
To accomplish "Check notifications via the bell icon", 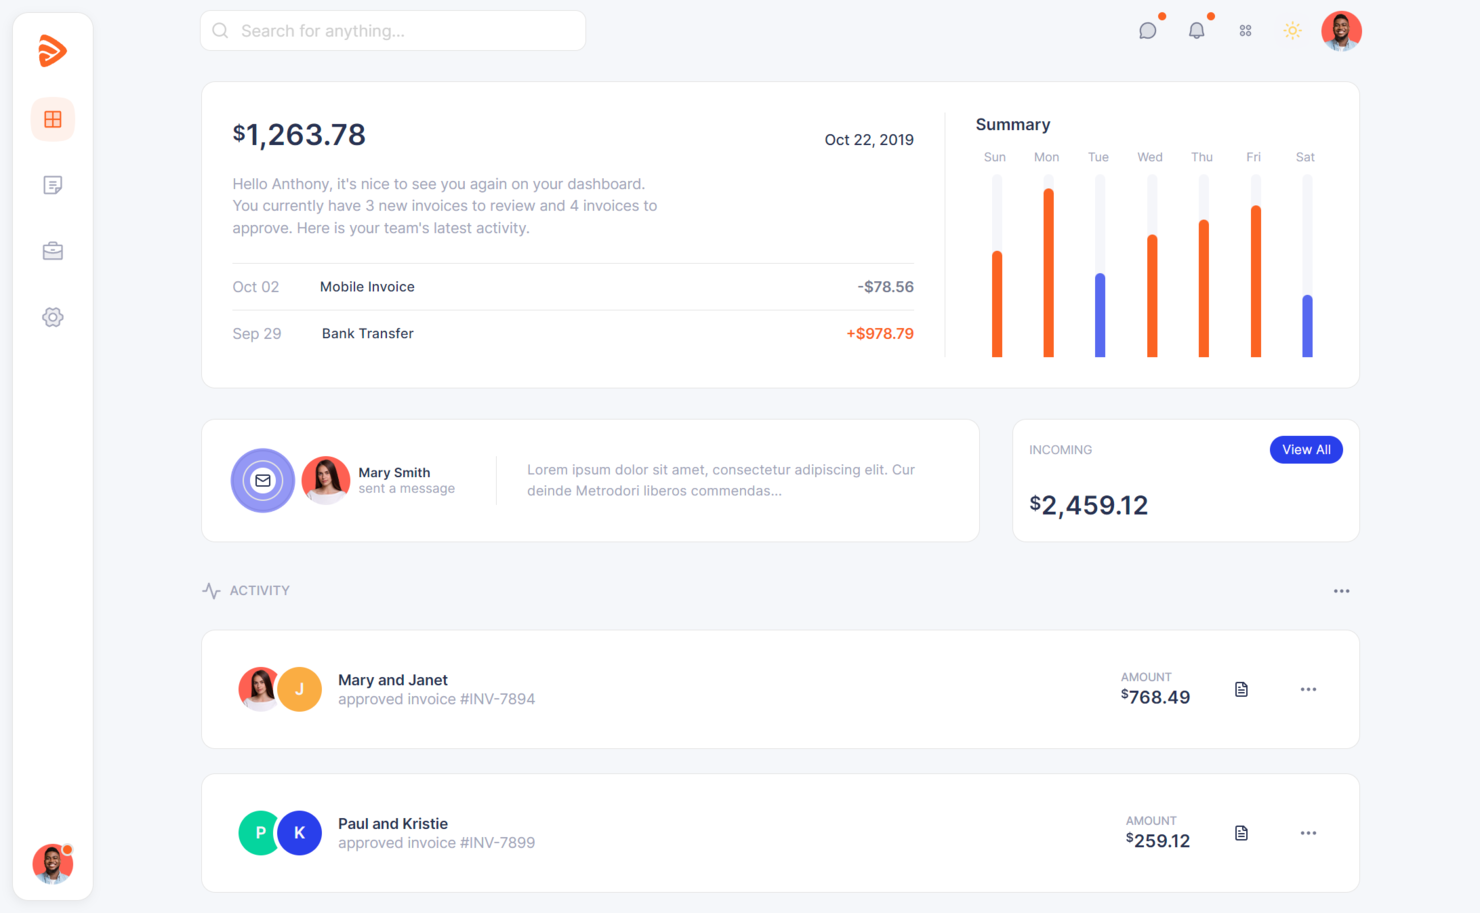I will pyautogui.click(x=1198, y=31).
